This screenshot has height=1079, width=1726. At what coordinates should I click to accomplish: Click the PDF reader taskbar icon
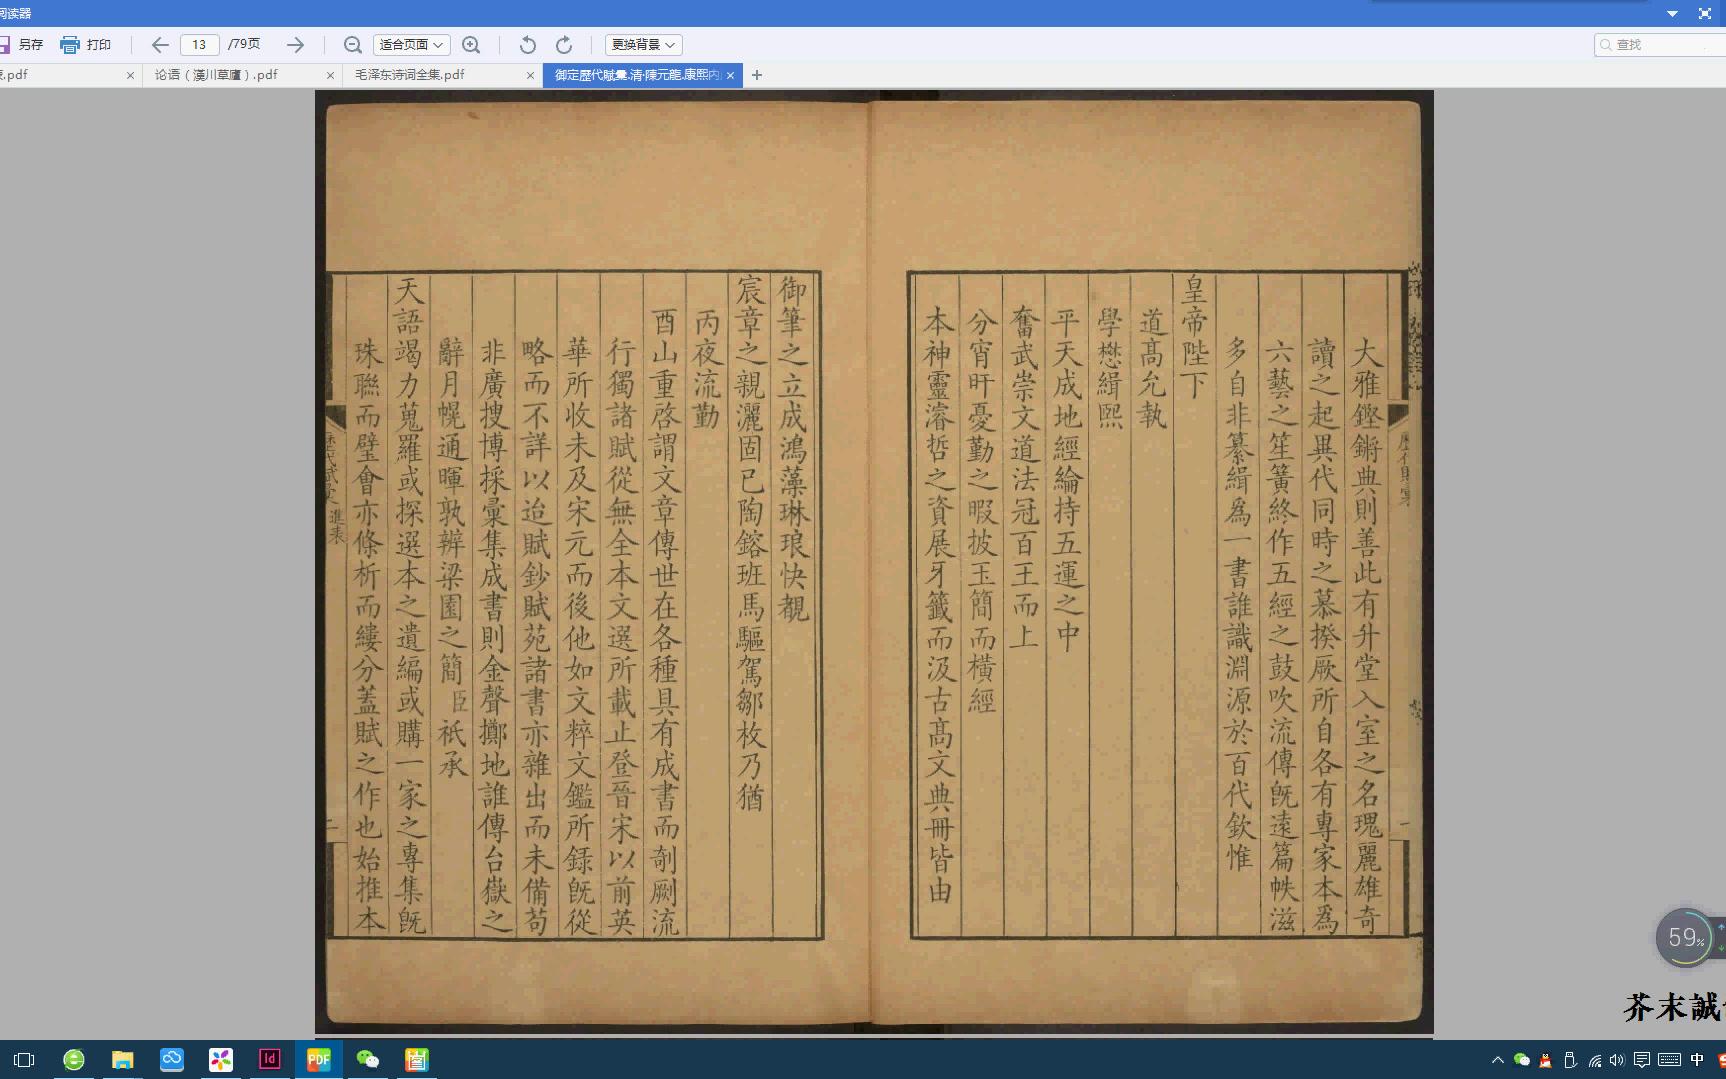pyautogui.click(x=319, y=1060)
